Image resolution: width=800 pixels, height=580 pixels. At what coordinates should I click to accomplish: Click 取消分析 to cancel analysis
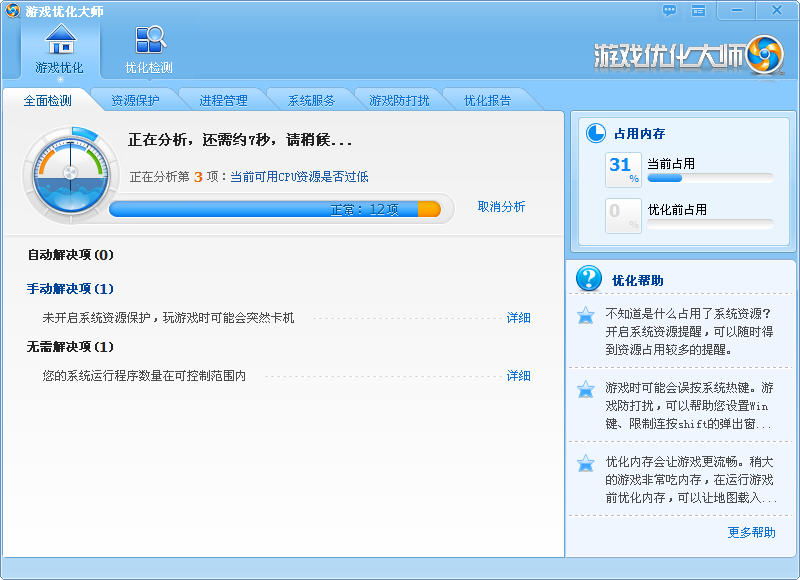click(x=501, y=207)
